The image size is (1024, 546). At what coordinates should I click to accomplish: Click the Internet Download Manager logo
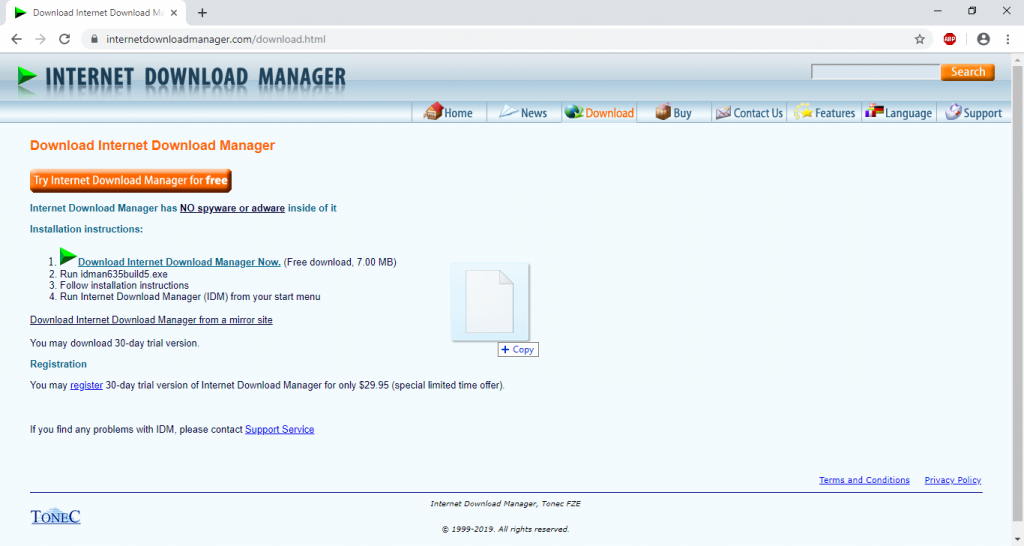[181, 78]
